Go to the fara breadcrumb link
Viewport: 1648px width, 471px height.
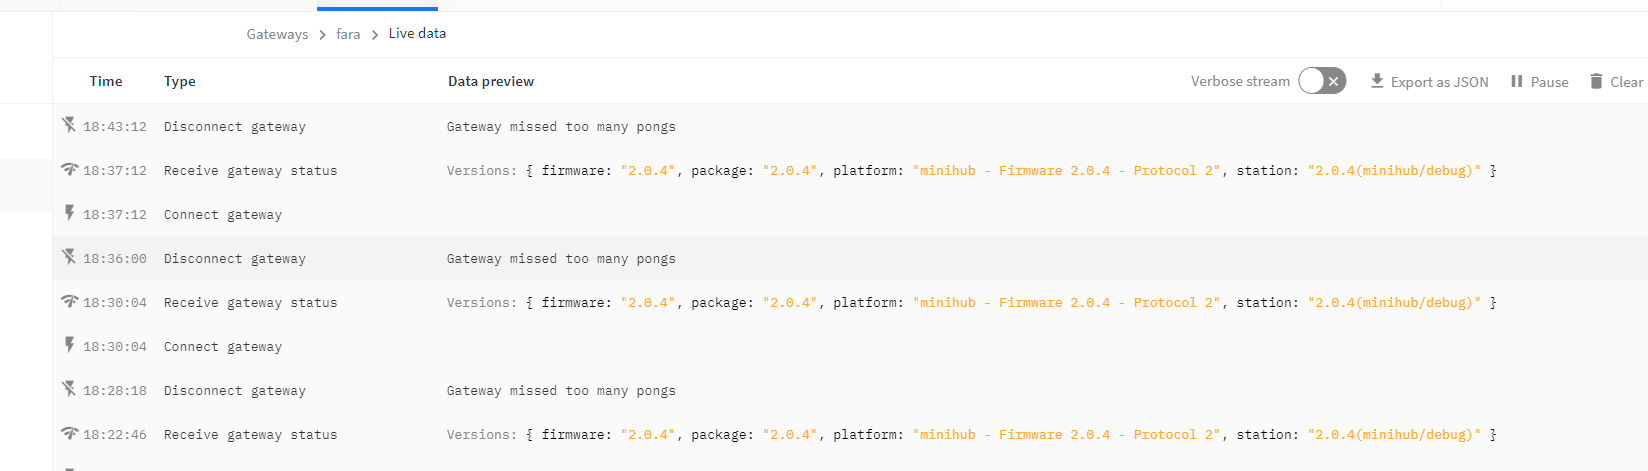[x=348, y=34]
